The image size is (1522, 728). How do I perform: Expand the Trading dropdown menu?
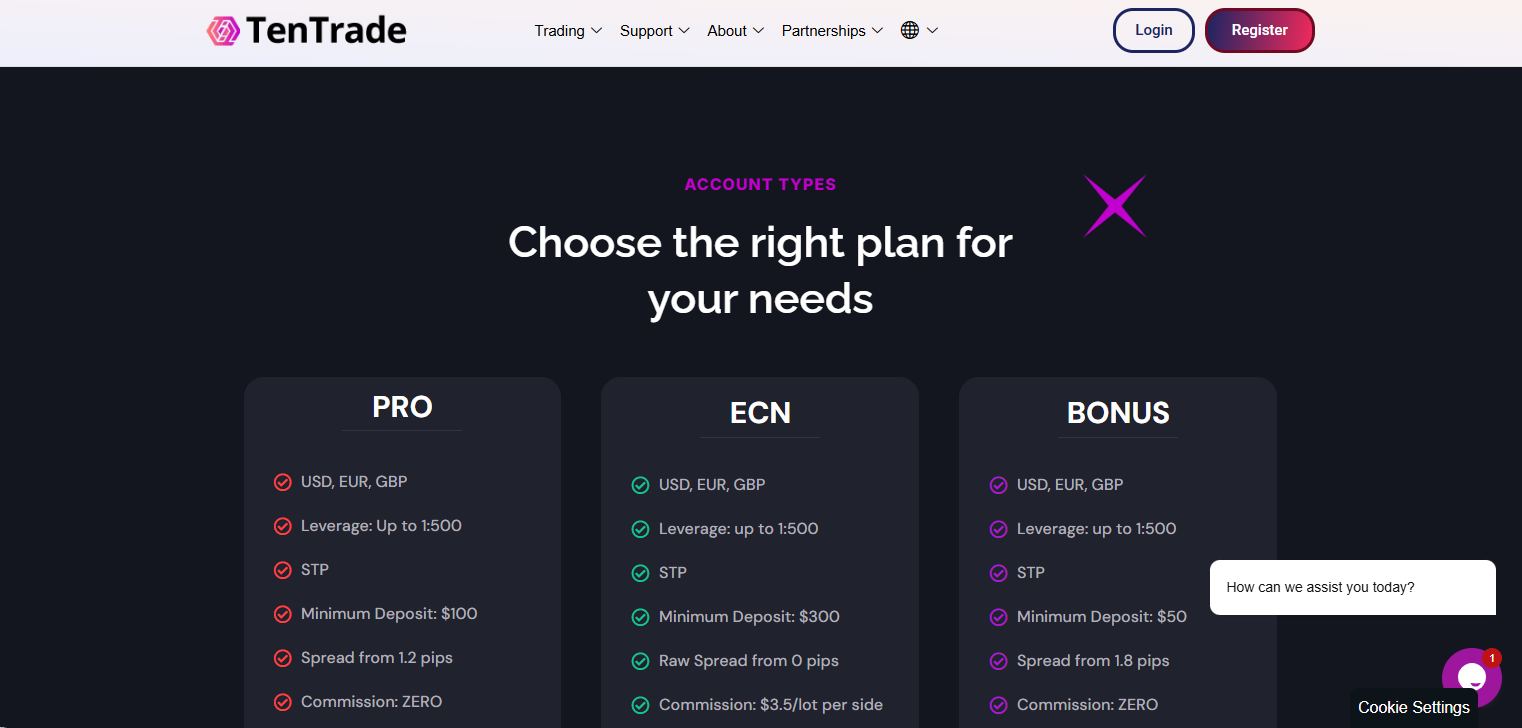tap(568, 31)
